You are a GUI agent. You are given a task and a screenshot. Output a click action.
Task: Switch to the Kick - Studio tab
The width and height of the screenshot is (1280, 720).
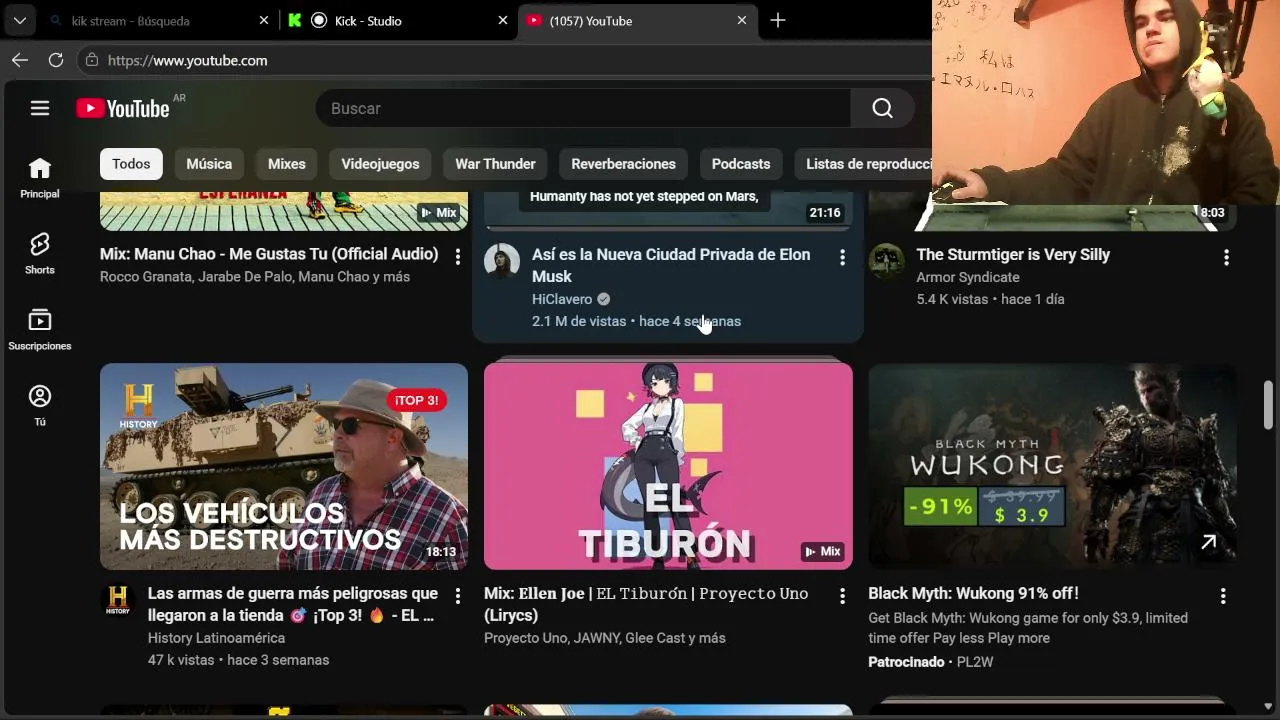tap(397, 20)
